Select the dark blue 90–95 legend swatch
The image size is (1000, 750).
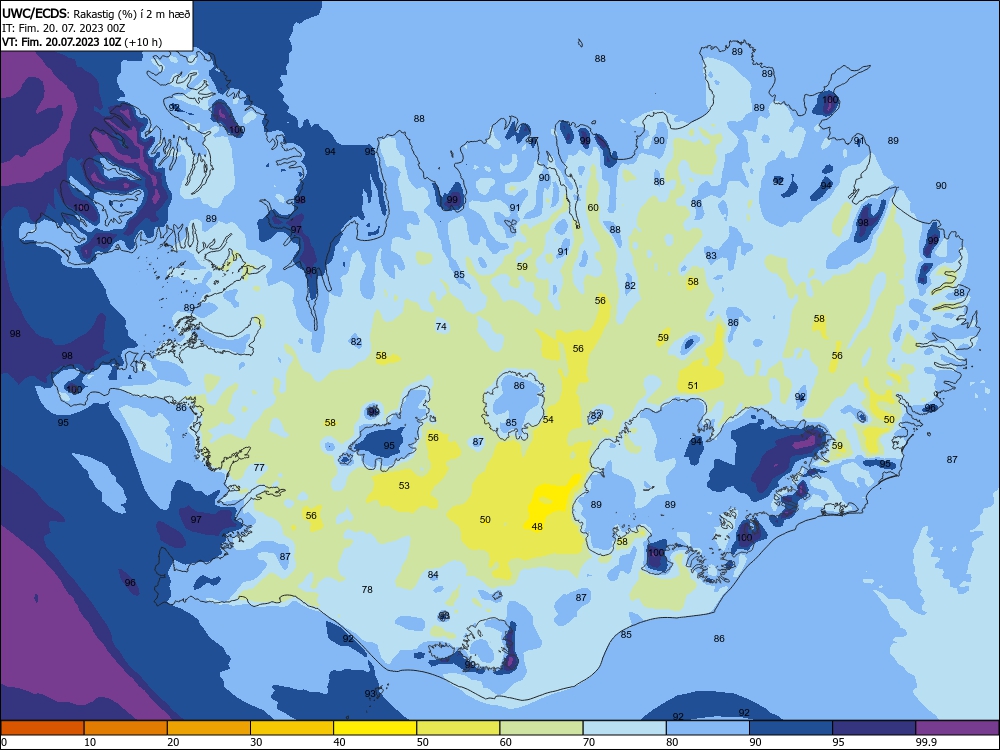pos(791,728)
